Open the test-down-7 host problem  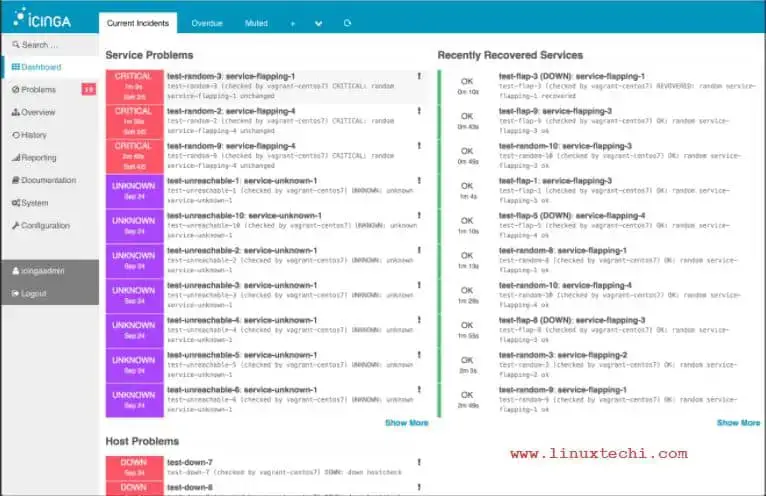point(190,462)
